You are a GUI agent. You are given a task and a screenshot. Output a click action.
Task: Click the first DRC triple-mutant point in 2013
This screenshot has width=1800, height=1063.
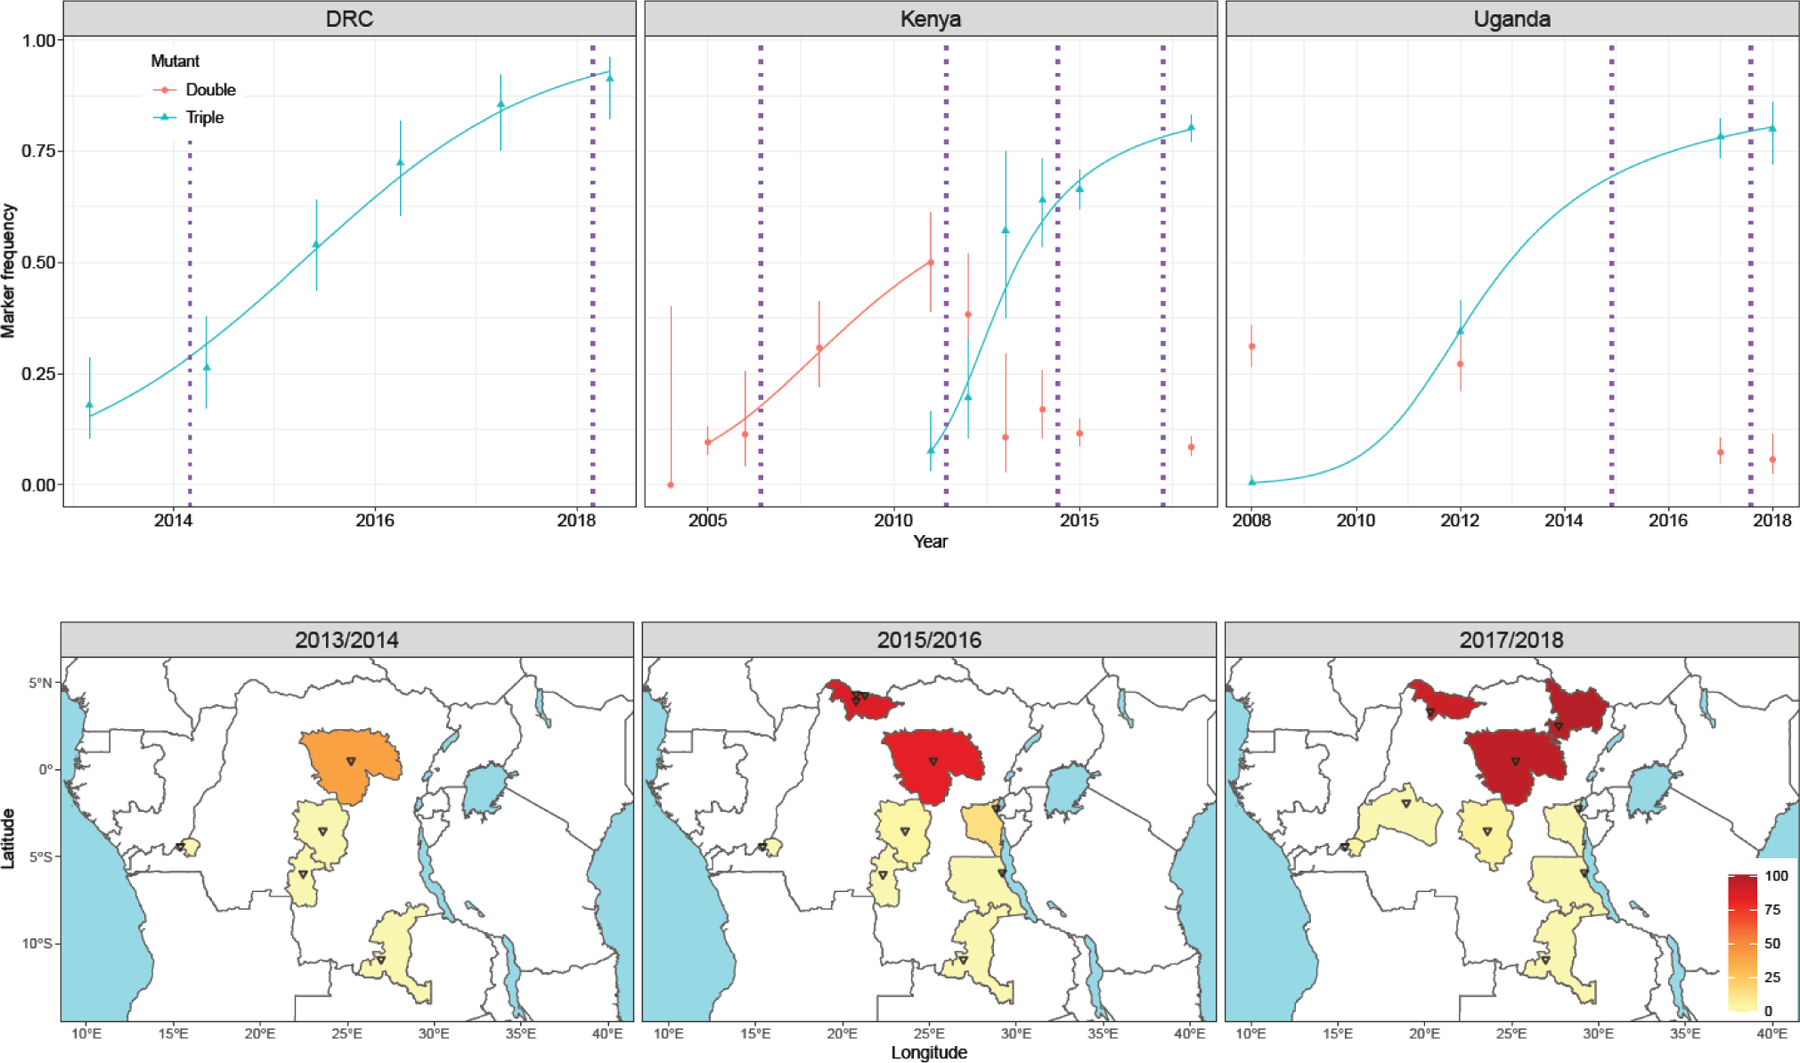89,405
